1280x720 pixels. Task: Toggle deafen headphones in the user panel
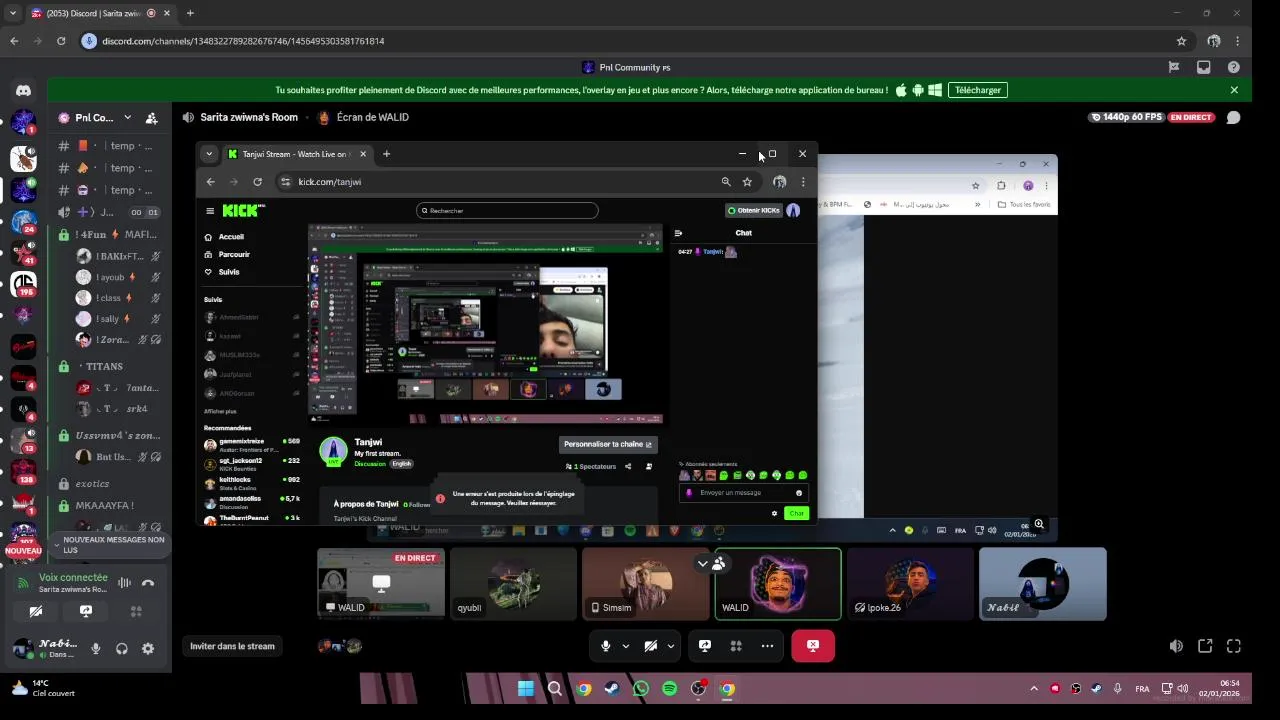(122, 648)
